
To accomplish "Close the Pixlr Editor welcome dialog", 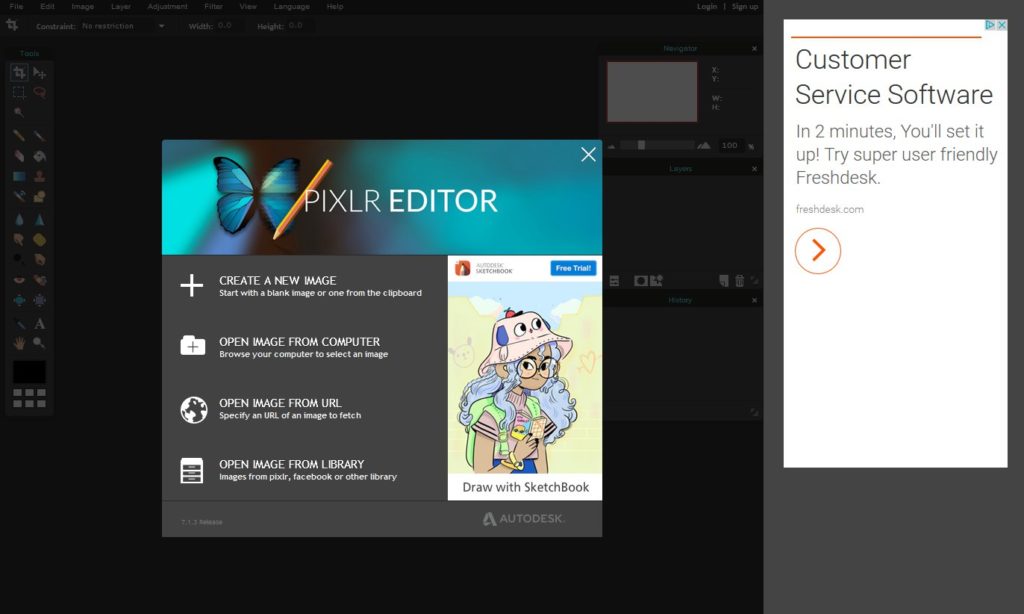I will tap(588, 154).
